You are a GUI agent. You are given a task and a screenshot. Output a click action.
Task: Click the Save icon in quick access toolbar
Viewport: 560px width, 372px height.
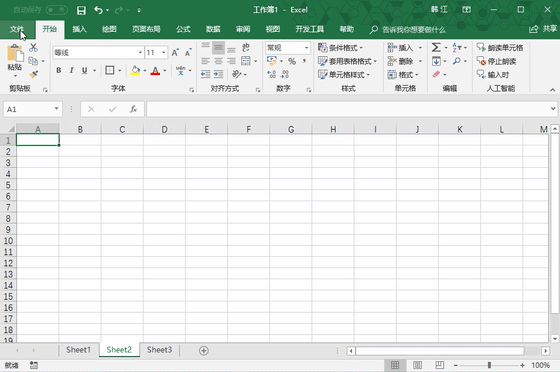81,10
